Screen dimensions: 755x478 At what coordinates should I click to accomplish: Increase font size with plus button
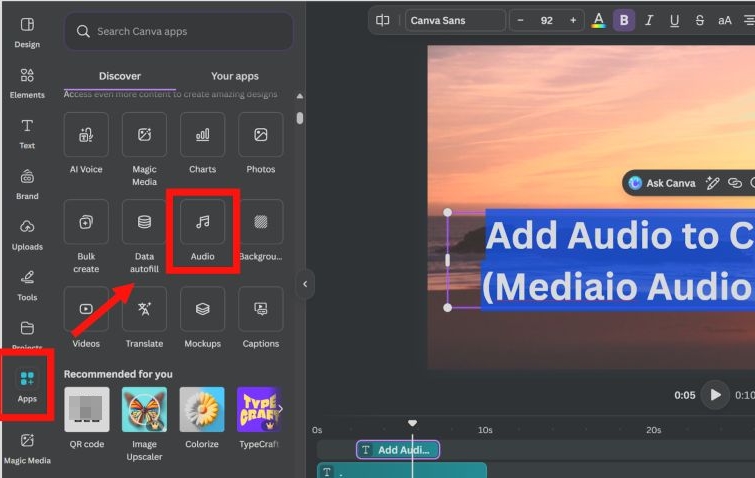point(573,21)
